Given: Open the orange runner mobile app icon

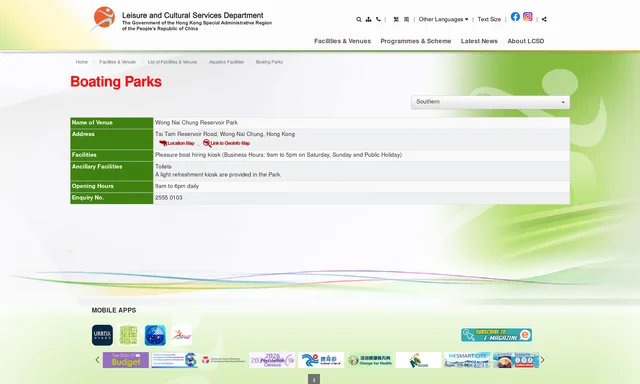Looking at the screenshot, I should 181,335.
